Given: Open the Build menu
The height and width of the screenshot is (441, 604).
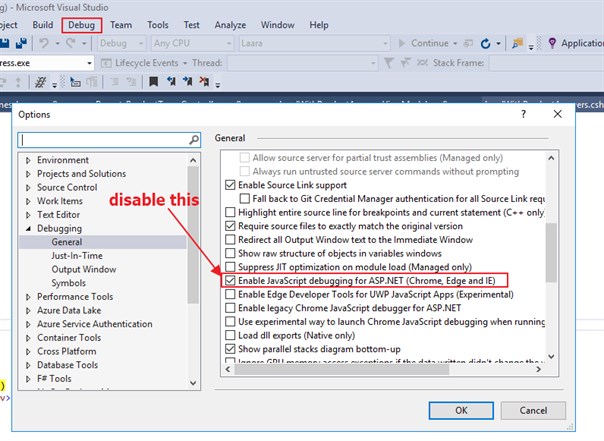Looking at the screenshot, I should click(x=42, y=25).
